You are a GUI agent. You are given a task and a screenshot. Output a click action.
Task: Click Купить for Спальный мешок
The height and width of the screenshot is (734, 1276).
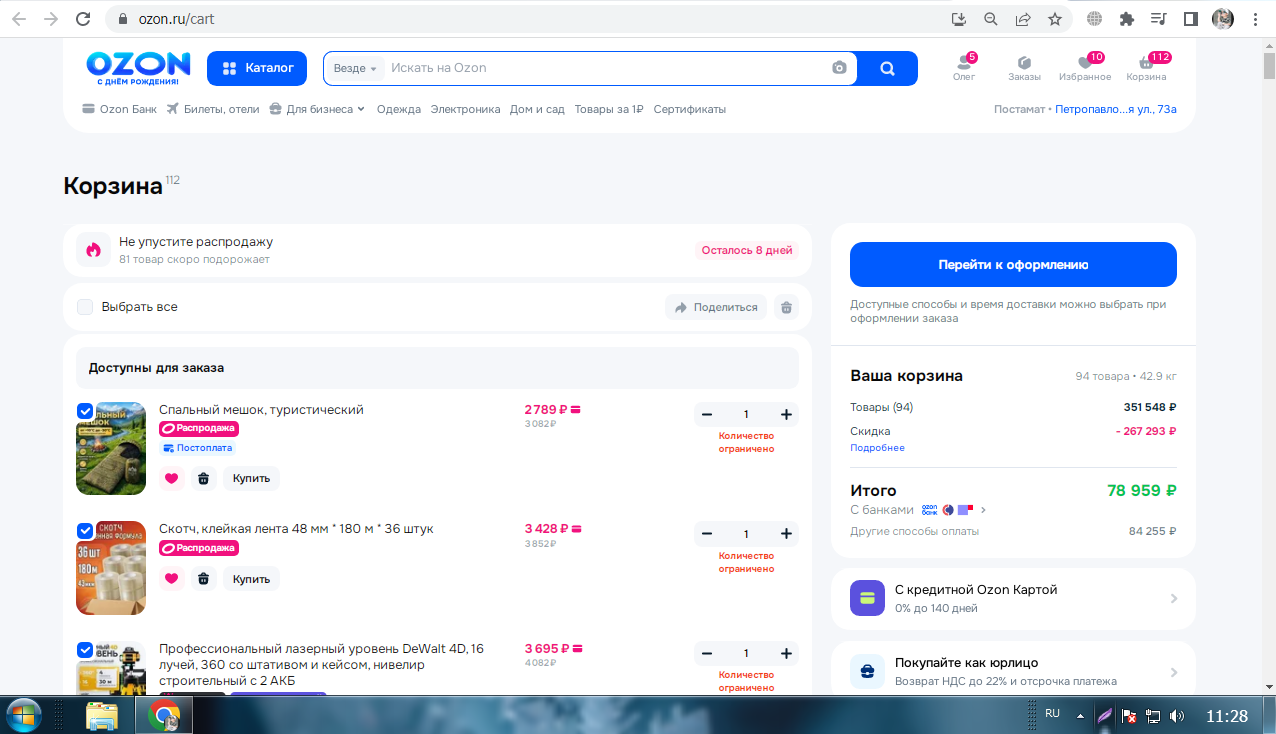pos(252,478)
